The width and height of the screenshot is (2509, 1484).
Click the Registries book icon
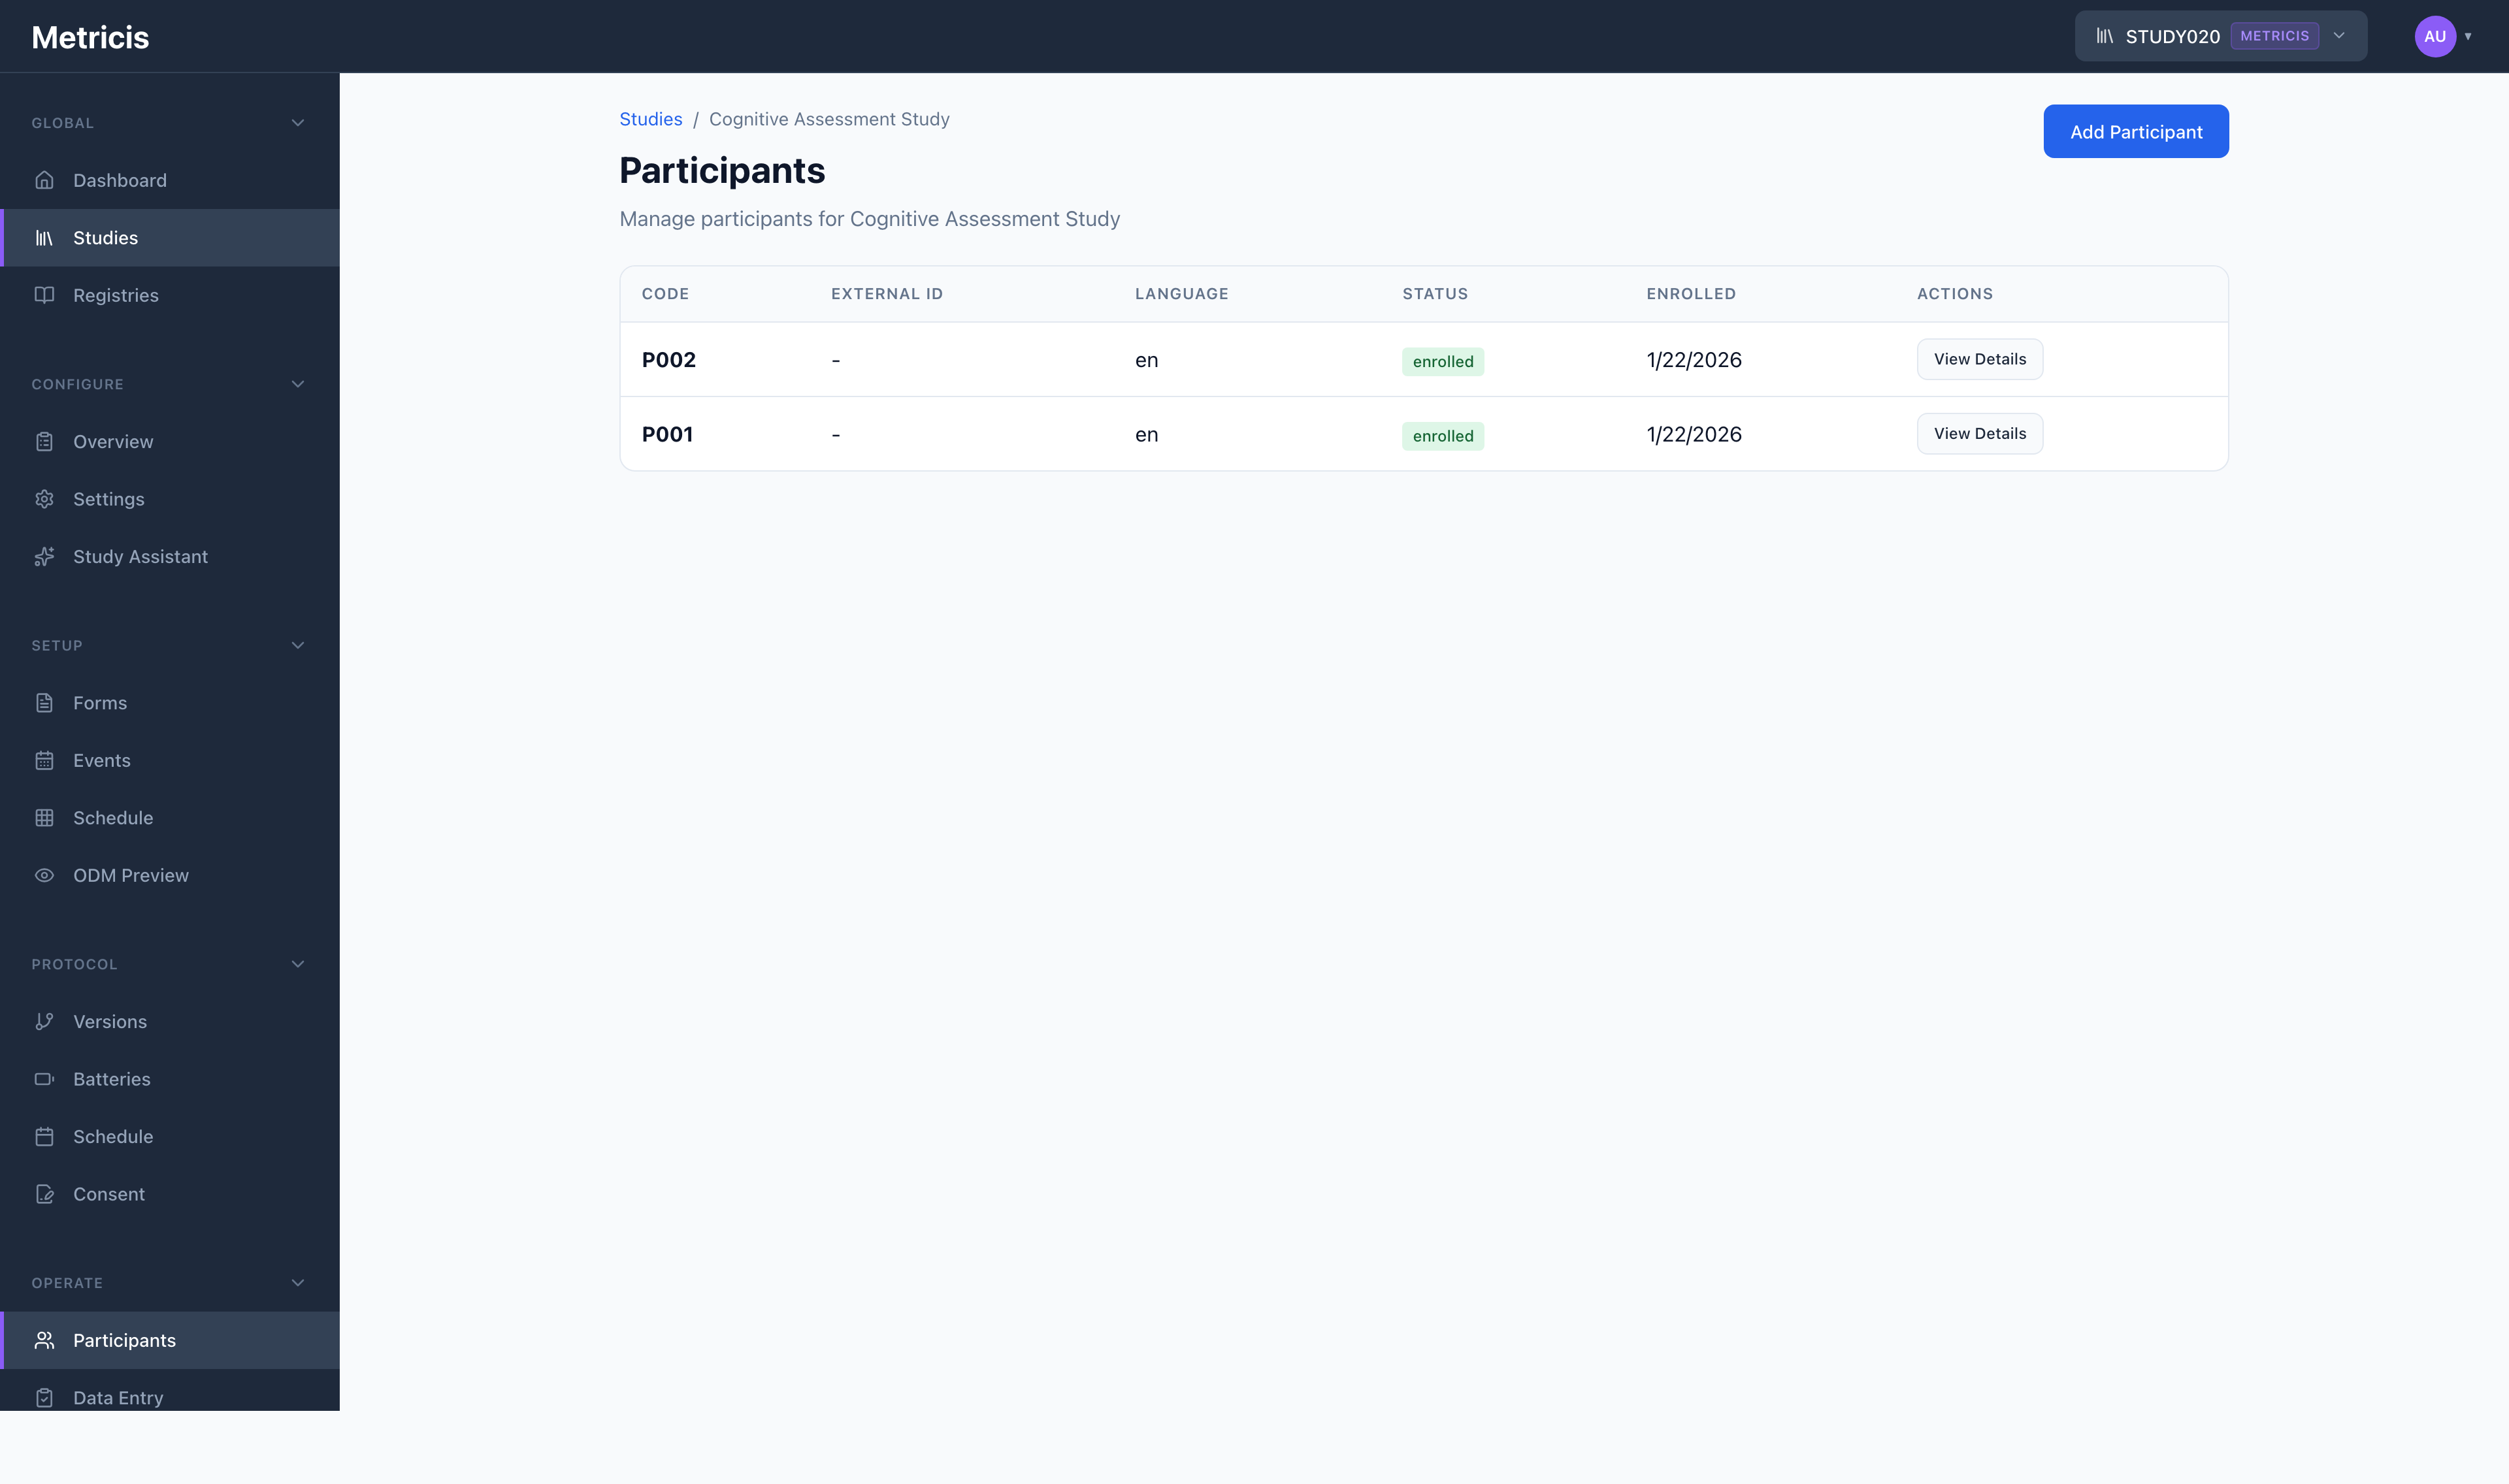(44, 295)
